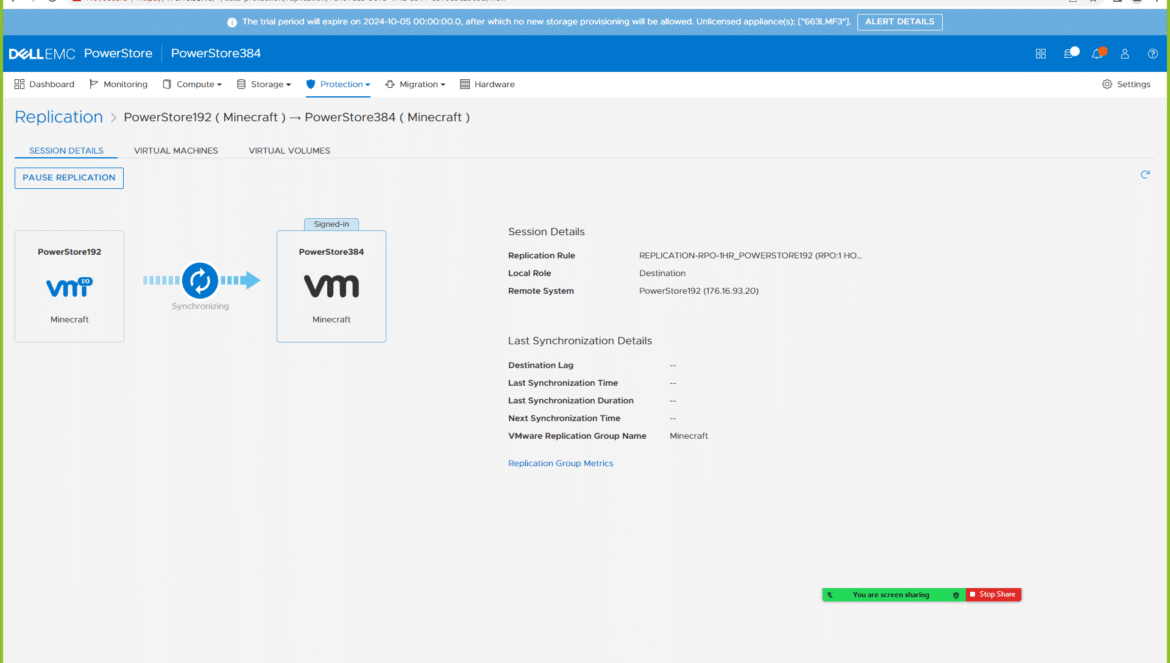
Task: Click the PowerStore384 cluster name in header
Action: click(216, 54)
